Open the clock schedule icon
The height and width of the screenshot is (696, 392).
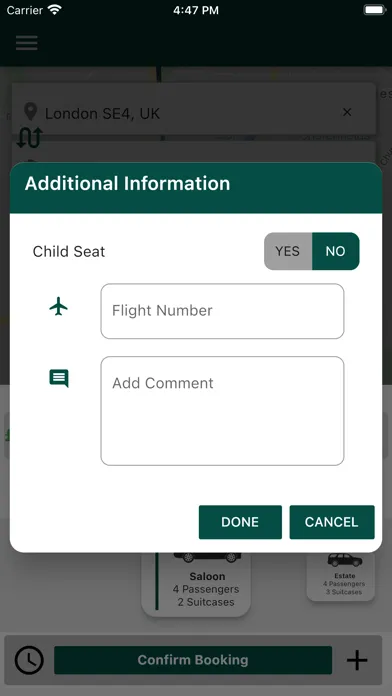click(x=29, y=660)
